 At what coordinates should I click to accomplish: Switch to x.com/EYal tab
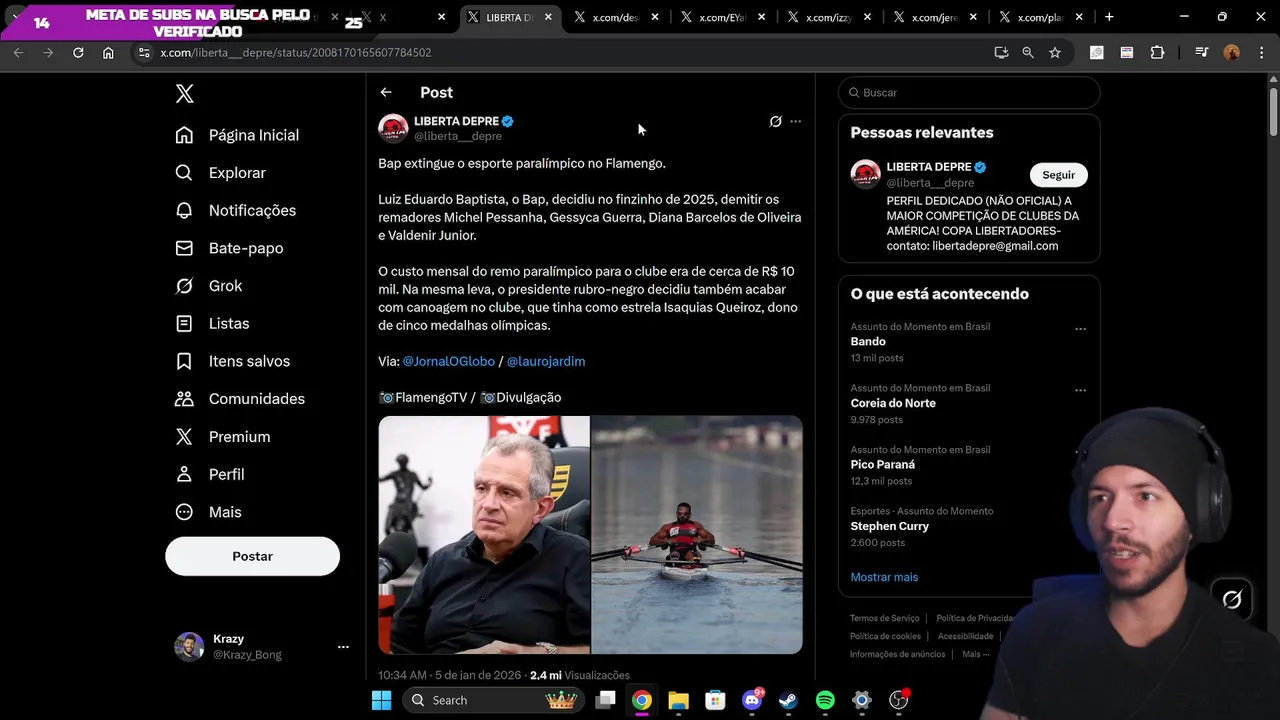coord(722,17)
